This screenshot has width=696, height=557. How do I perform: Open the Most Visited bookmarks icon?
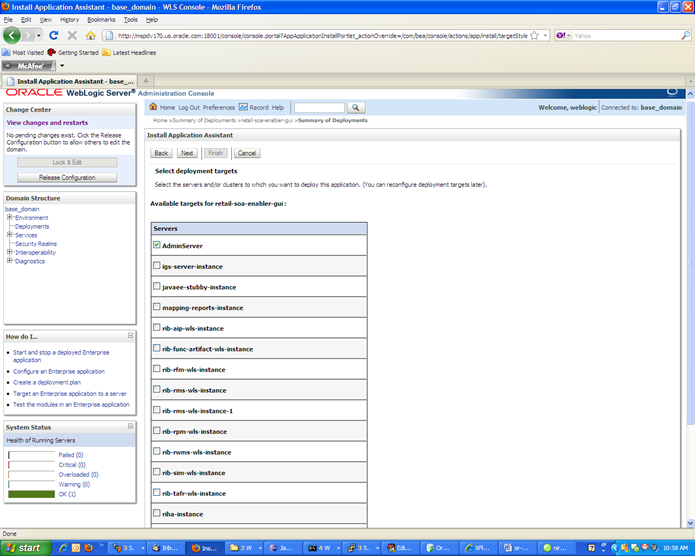click(6, 52)
